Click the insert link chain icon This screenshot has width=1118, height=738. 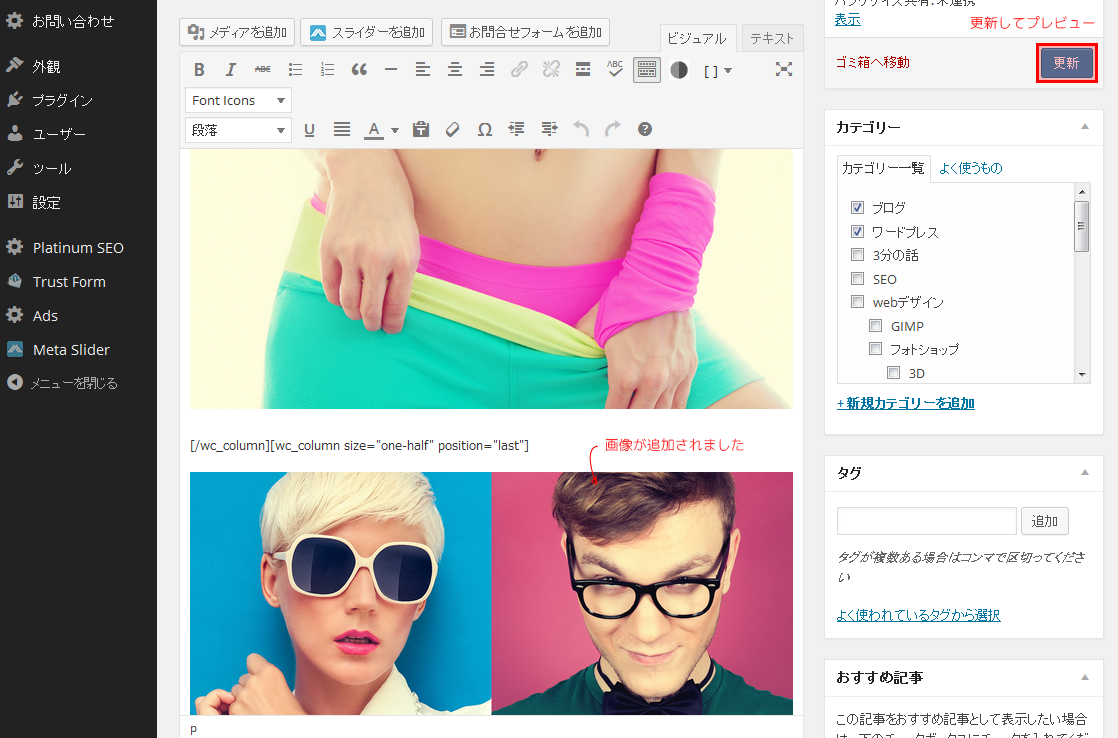tap(519, 70)
